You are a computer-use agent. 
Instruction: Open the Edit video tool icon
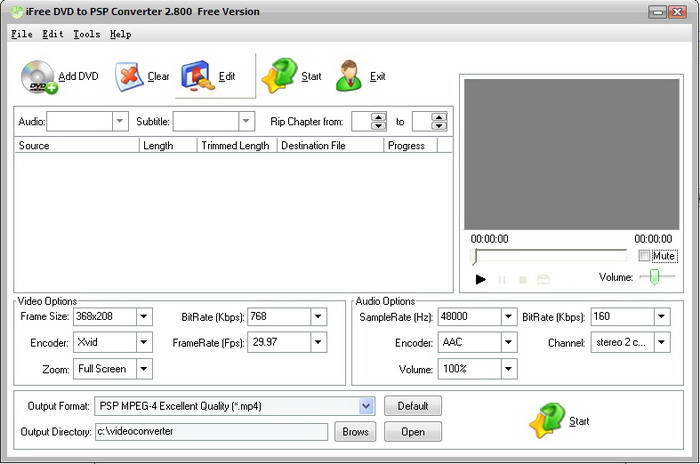pos(196,76)
